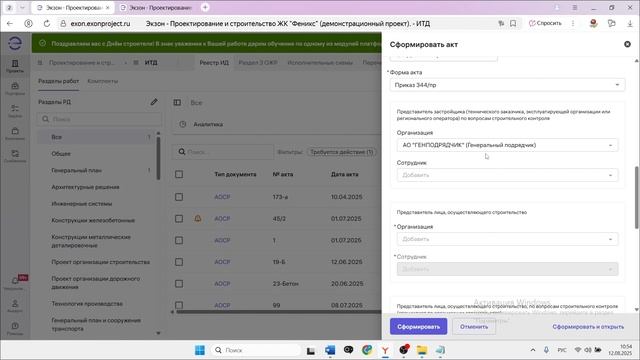Open the Форма акта dropdown showing Приказ 344/пр
640x360 pixels.
pyautogui.click(x=507, y=85)
